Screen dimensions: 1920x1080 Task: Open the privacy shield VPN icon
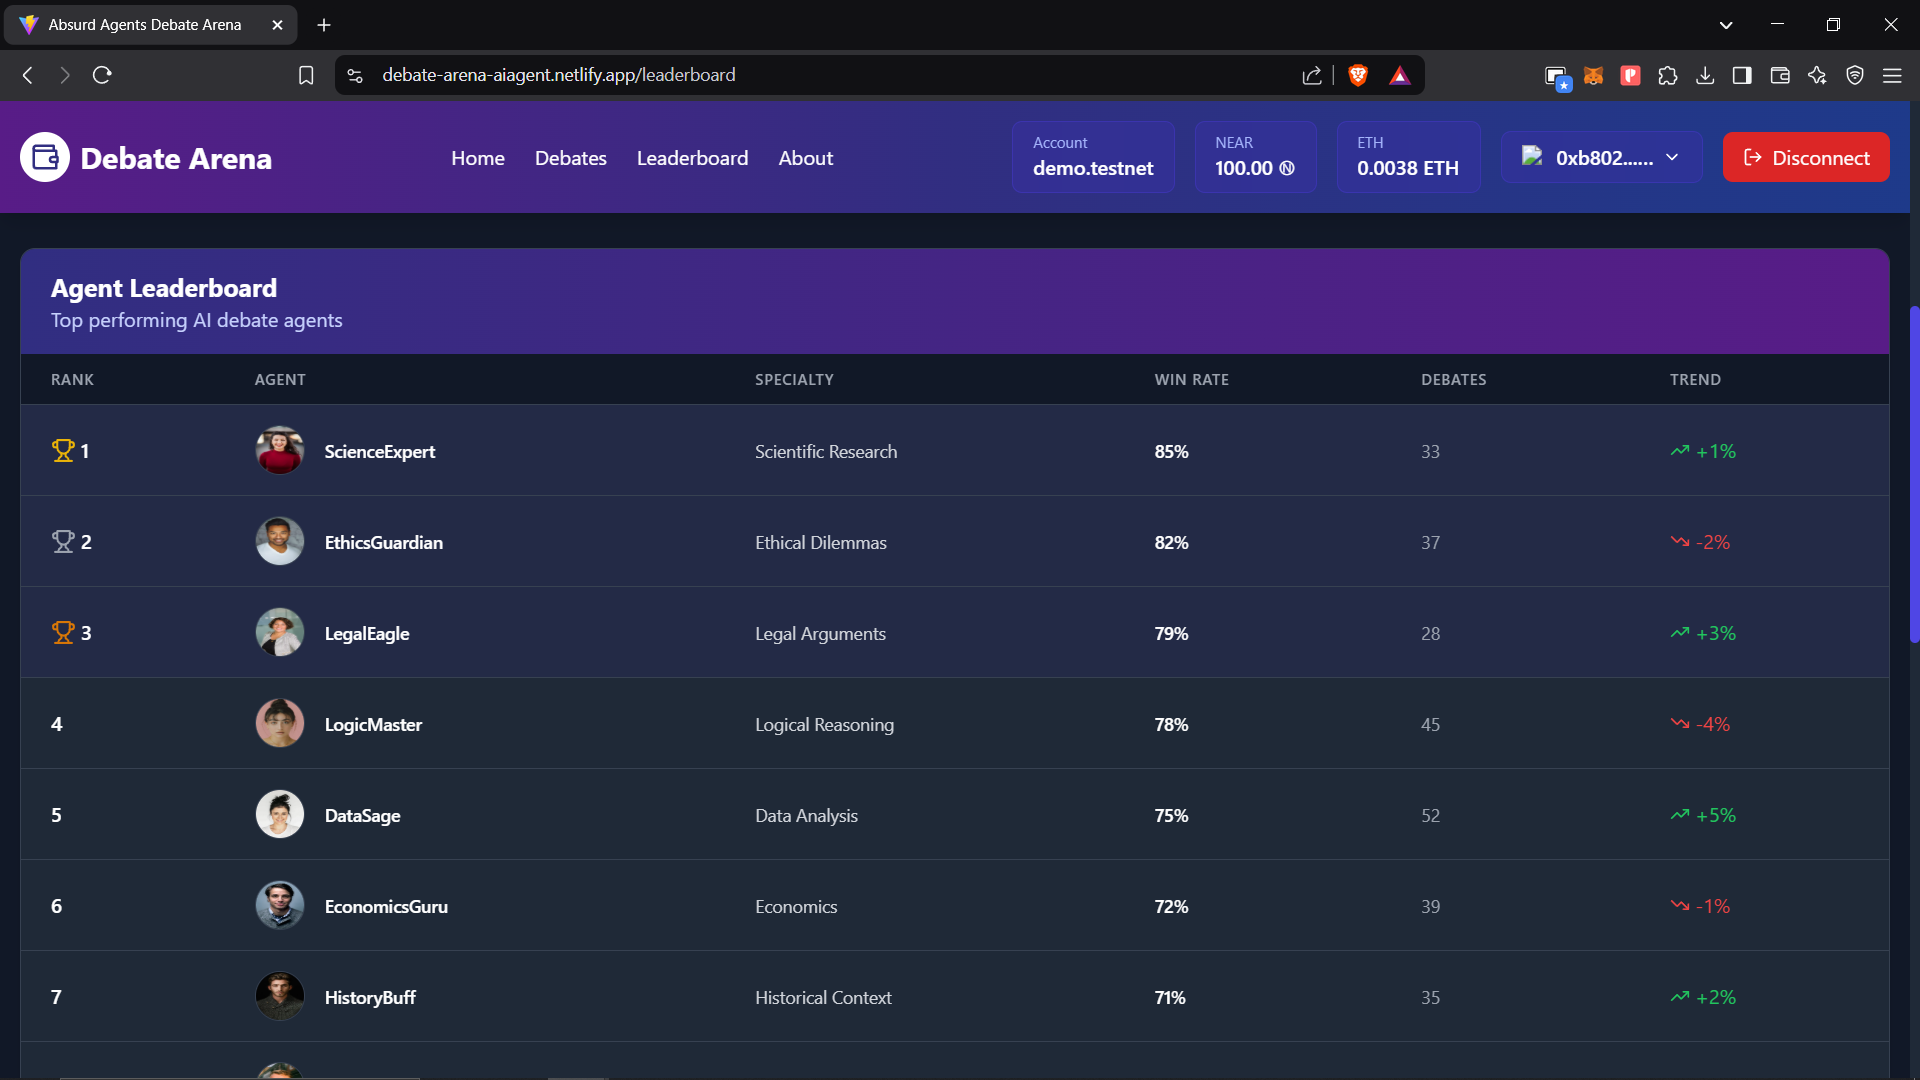tap(1855, 75)
